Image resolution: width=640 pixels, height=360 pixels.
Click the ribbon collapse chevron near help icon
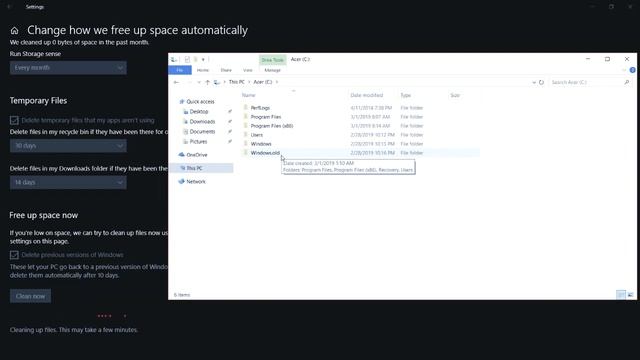coord(624,70)
